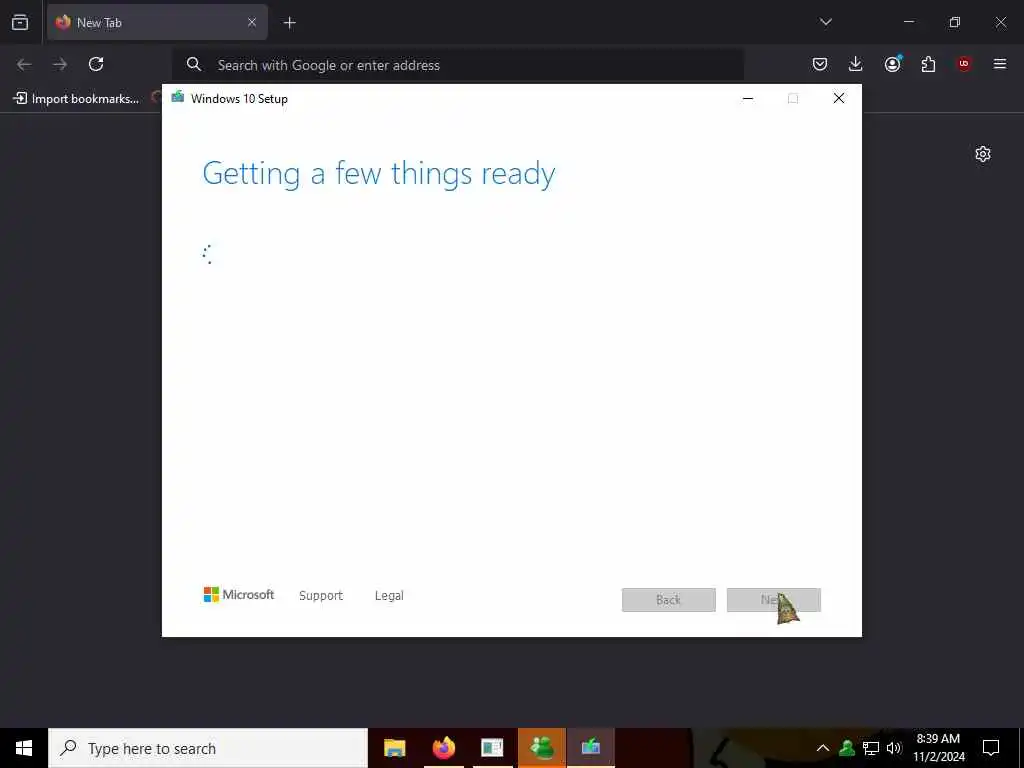The width and height of the screenshot is (1024, 768).
Task: Open the uBlock Origin extension icon
Action: tap(964, 64)
